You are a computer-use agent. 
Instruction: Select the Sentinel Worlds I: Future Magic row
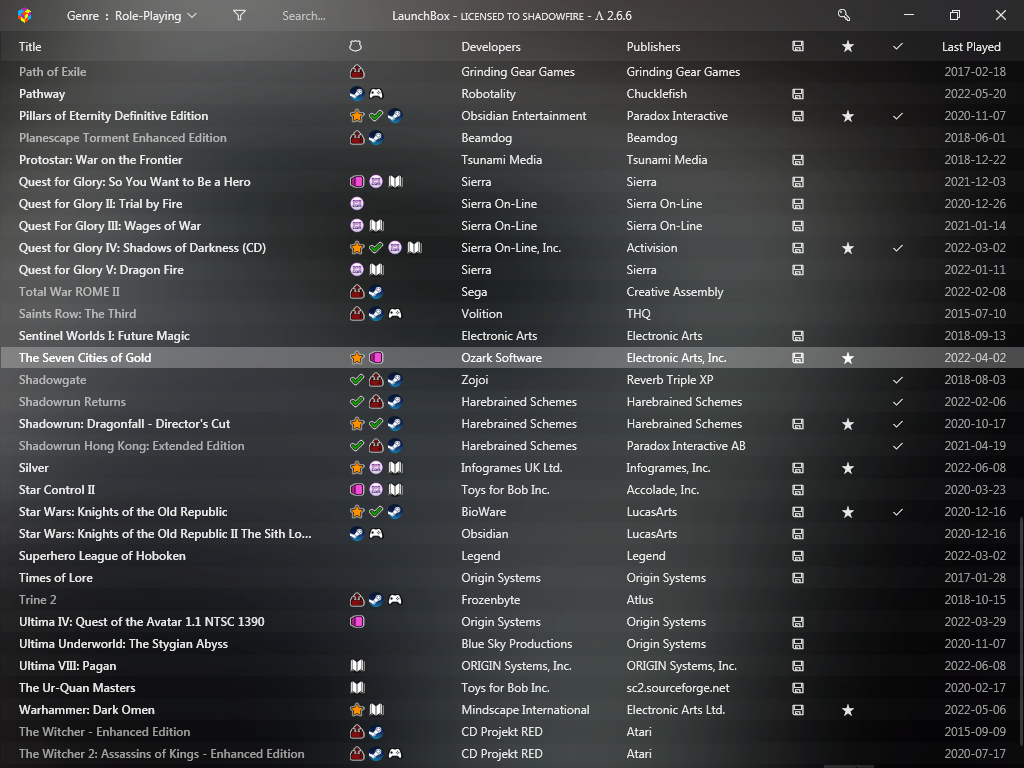point(512,336)
